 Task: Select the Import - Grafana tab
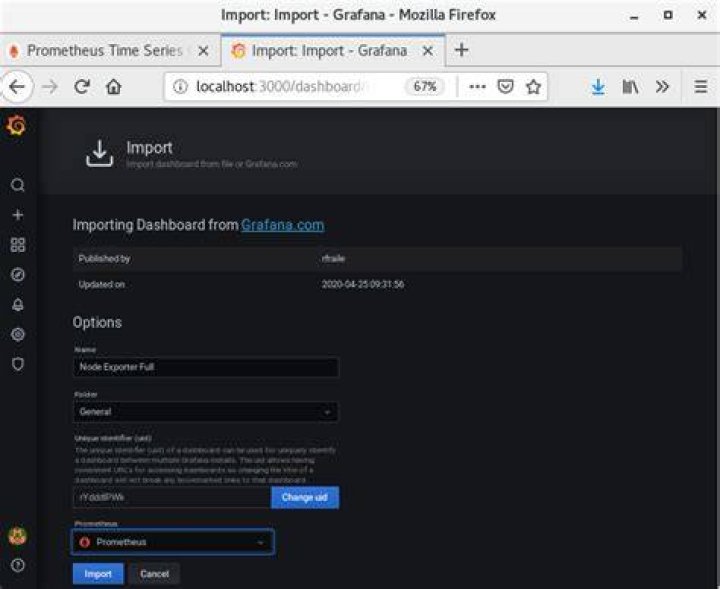329,50
